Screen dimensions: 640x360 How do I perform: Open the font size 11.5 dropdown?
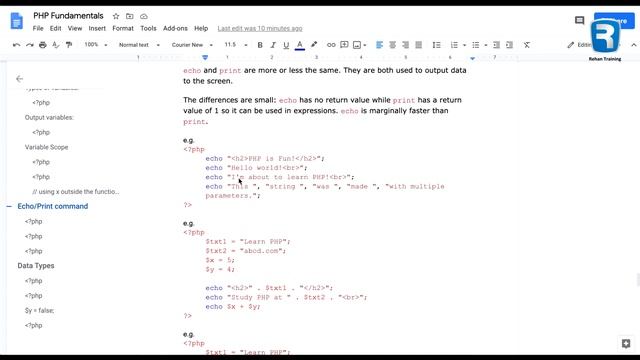pyautogui.click(x=236, y=45)
